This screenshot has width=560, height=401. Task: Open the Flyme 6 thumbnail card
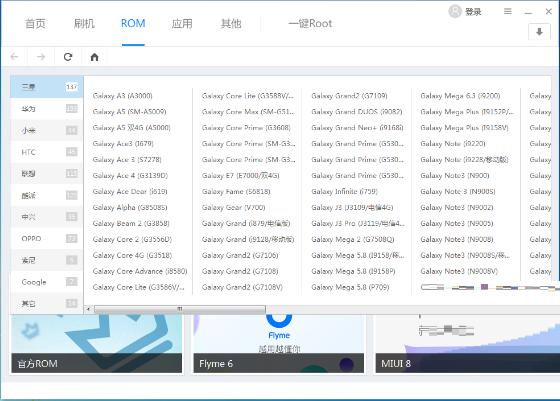279,344
